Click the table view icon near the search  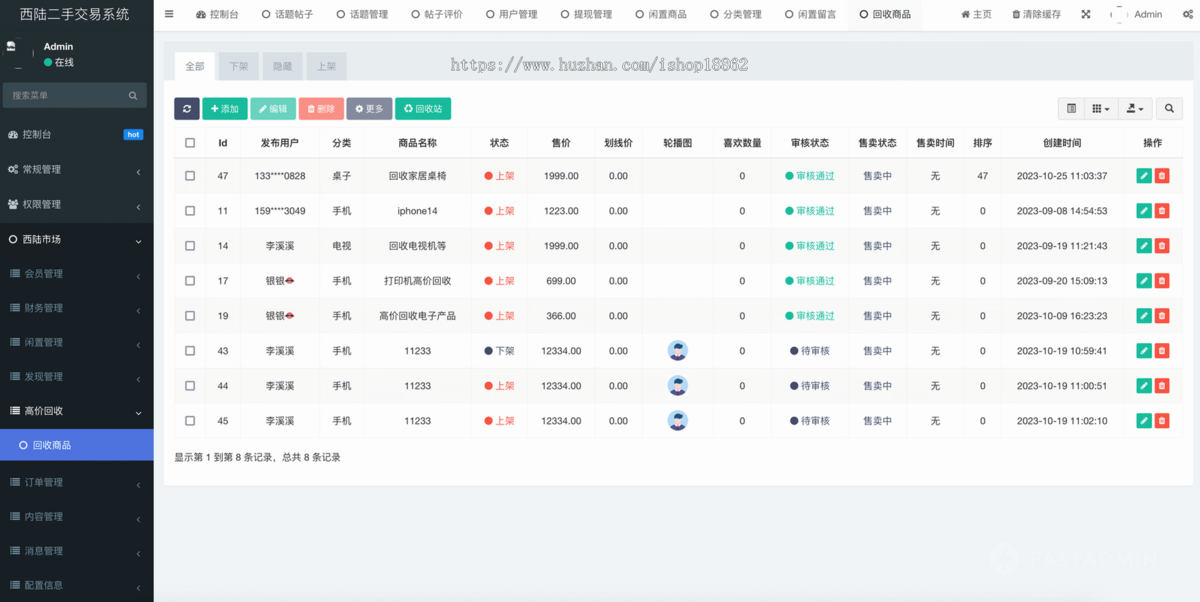tap(1069, 108)
